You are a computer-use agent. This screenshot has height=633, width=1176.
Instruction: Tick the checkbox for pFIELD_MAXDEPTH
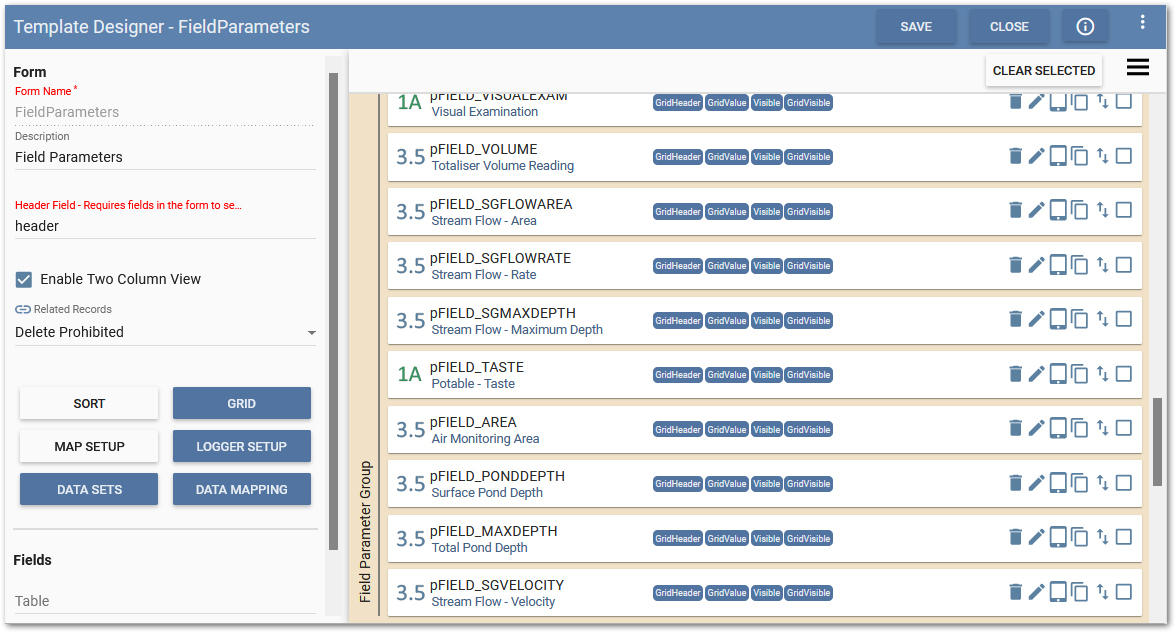[1124, 537]
